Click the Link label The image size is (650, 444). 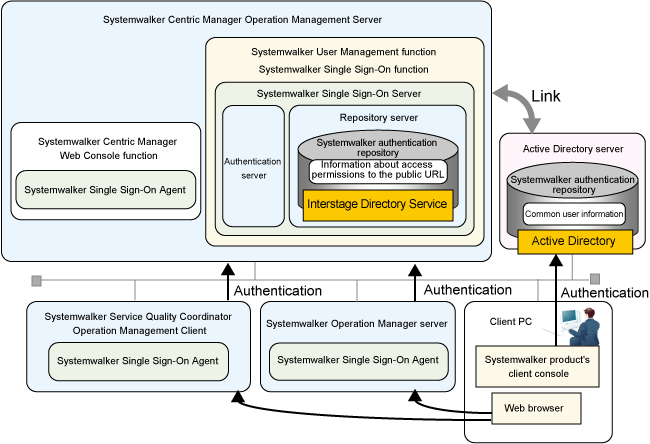(x=546, y=96)
